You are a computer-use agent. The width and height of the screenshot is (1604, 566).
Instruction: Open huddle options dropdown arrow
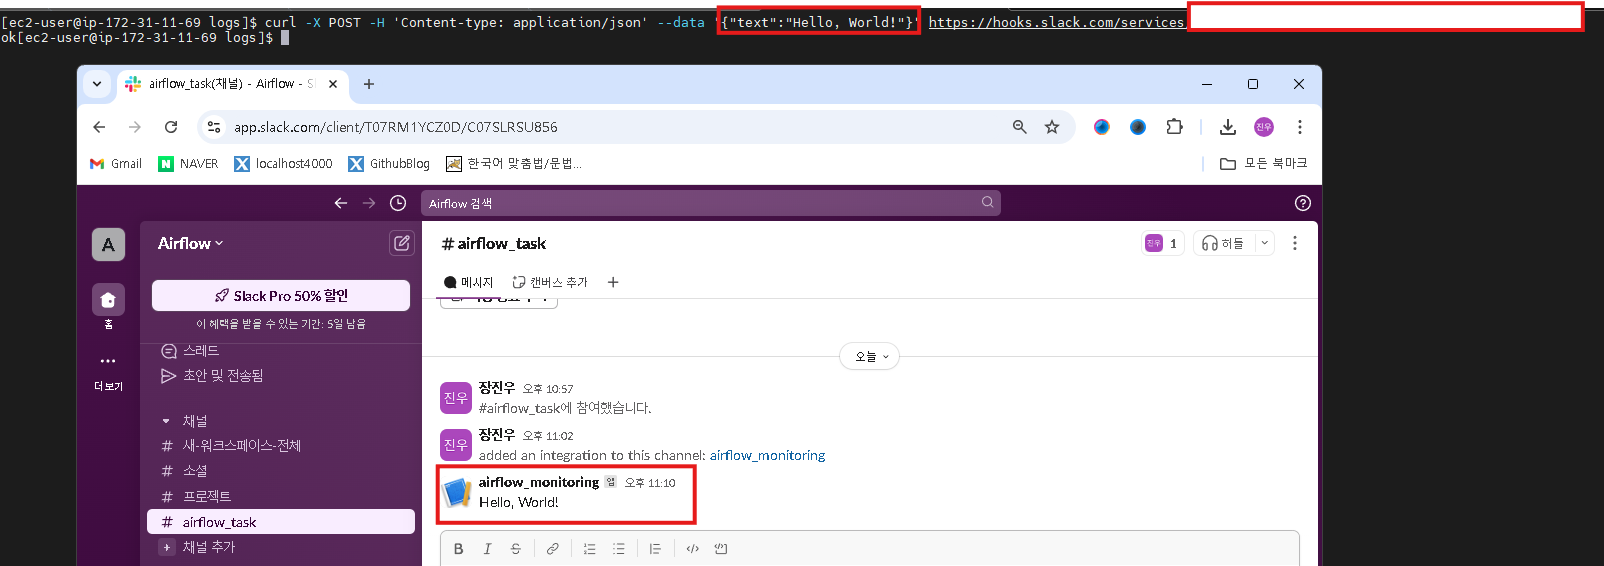click(1264, 243)
